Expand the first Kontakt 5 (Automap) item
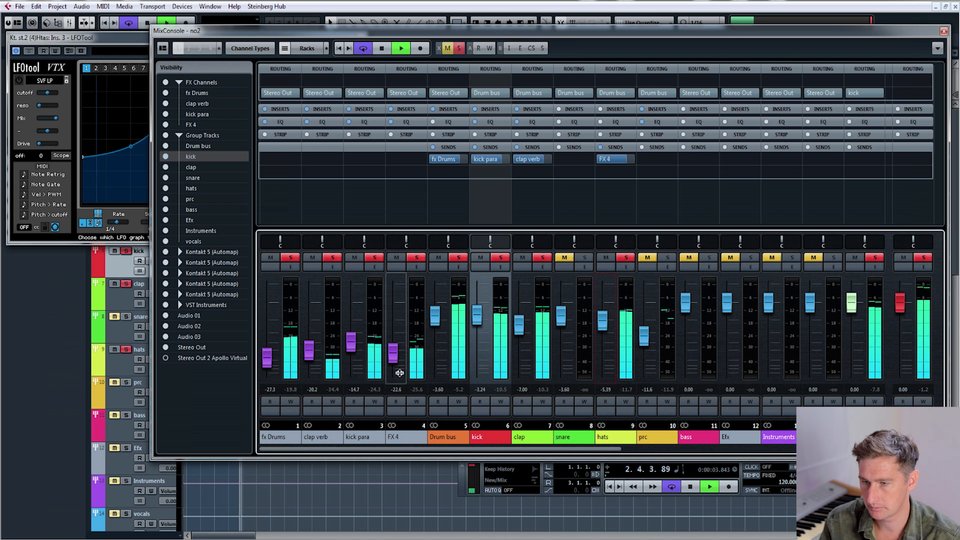This screenshot has width=960, height=540. (180, 252)
